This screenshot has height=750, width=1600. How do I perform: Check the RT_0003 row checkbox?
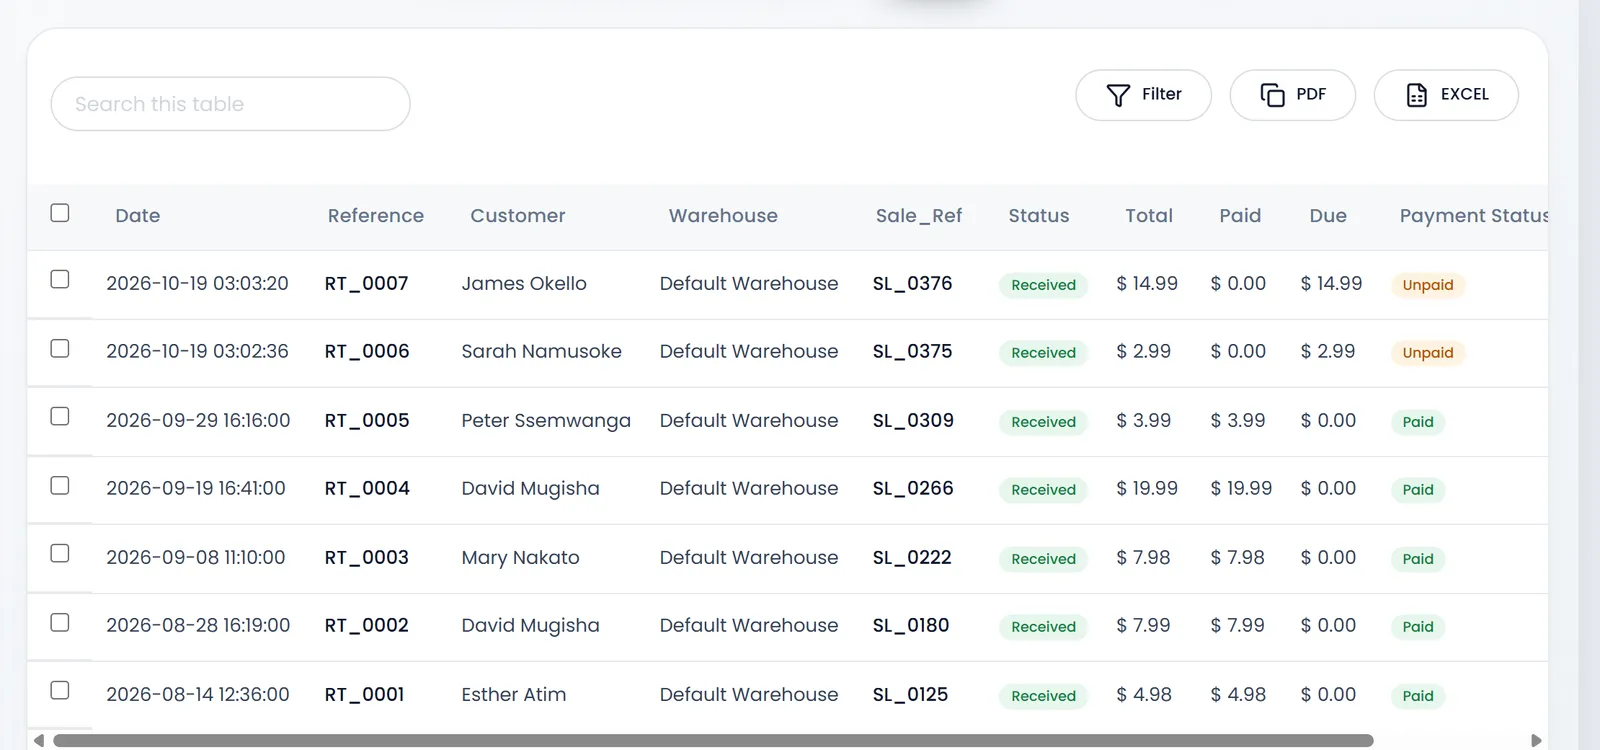[x=60, y=553]
